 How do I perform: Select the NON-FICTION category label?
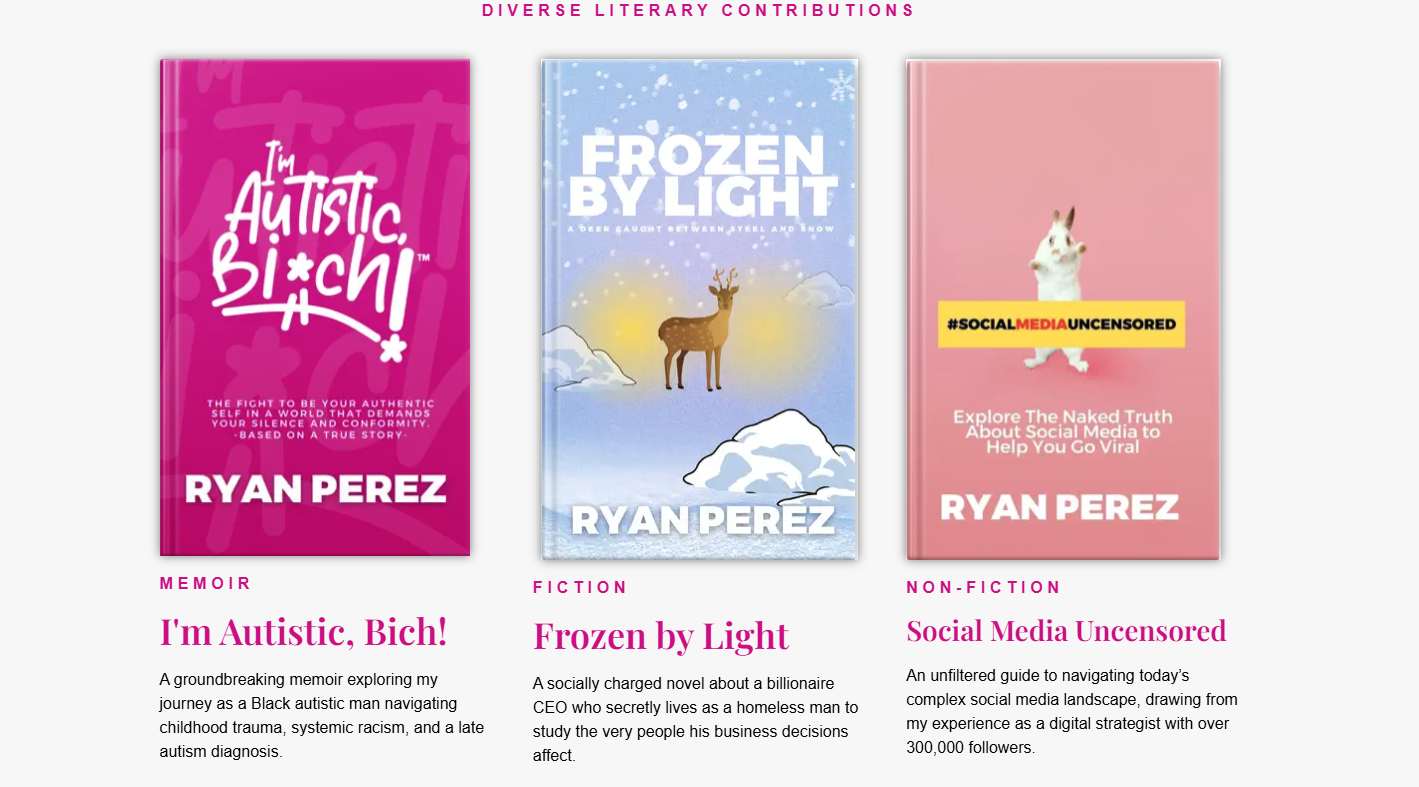tap(984, 587)
